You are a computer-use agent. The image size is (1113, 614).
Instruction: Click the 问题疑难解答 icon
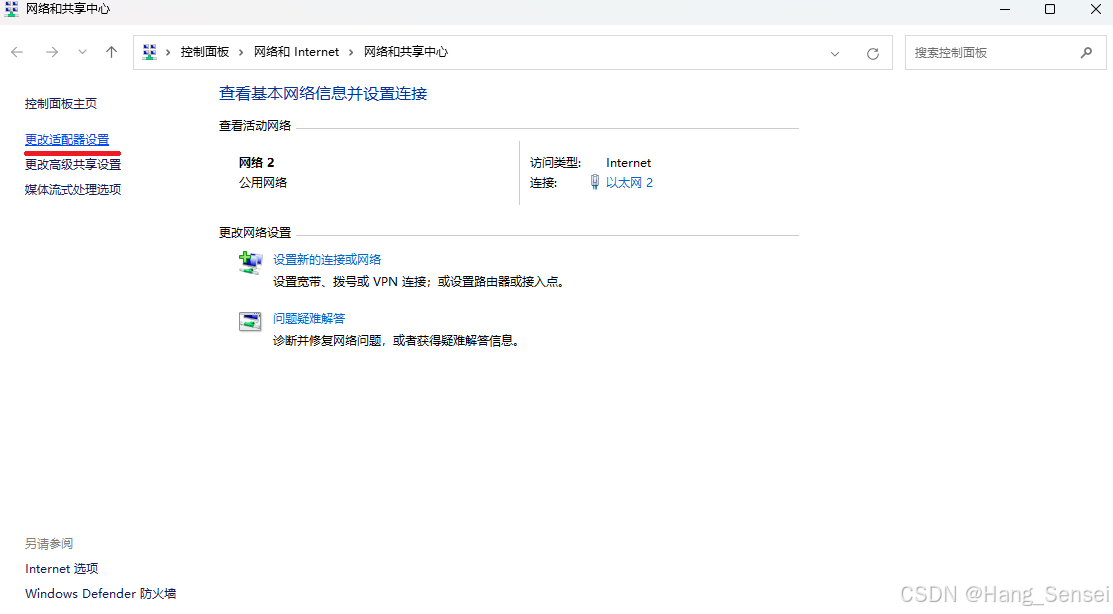pyautogui.click(x=250, y=322)
